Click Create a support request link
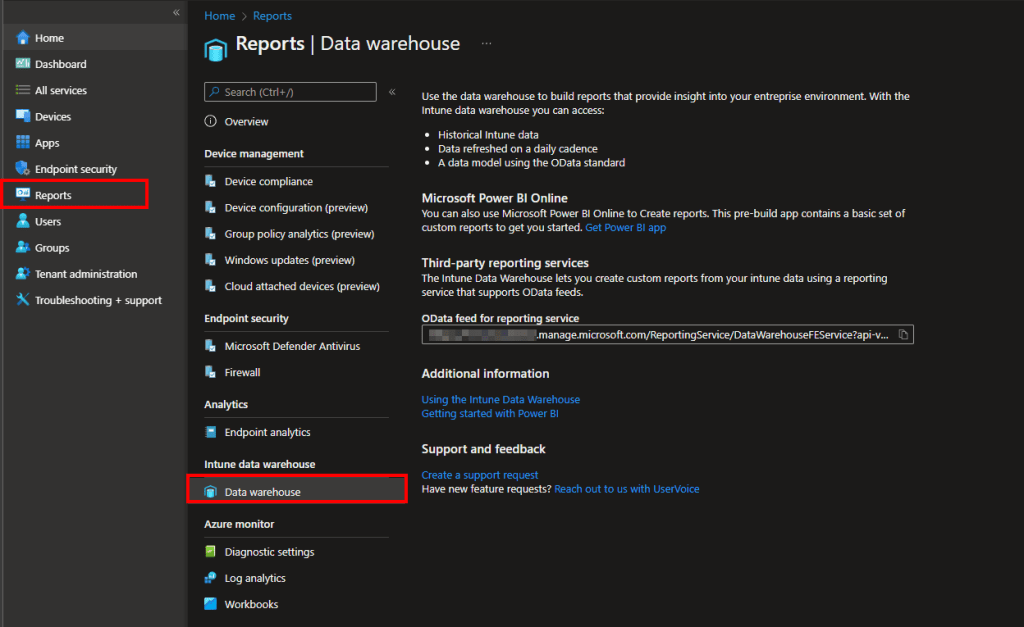1024x627 pixels. (x=480, y=475)
